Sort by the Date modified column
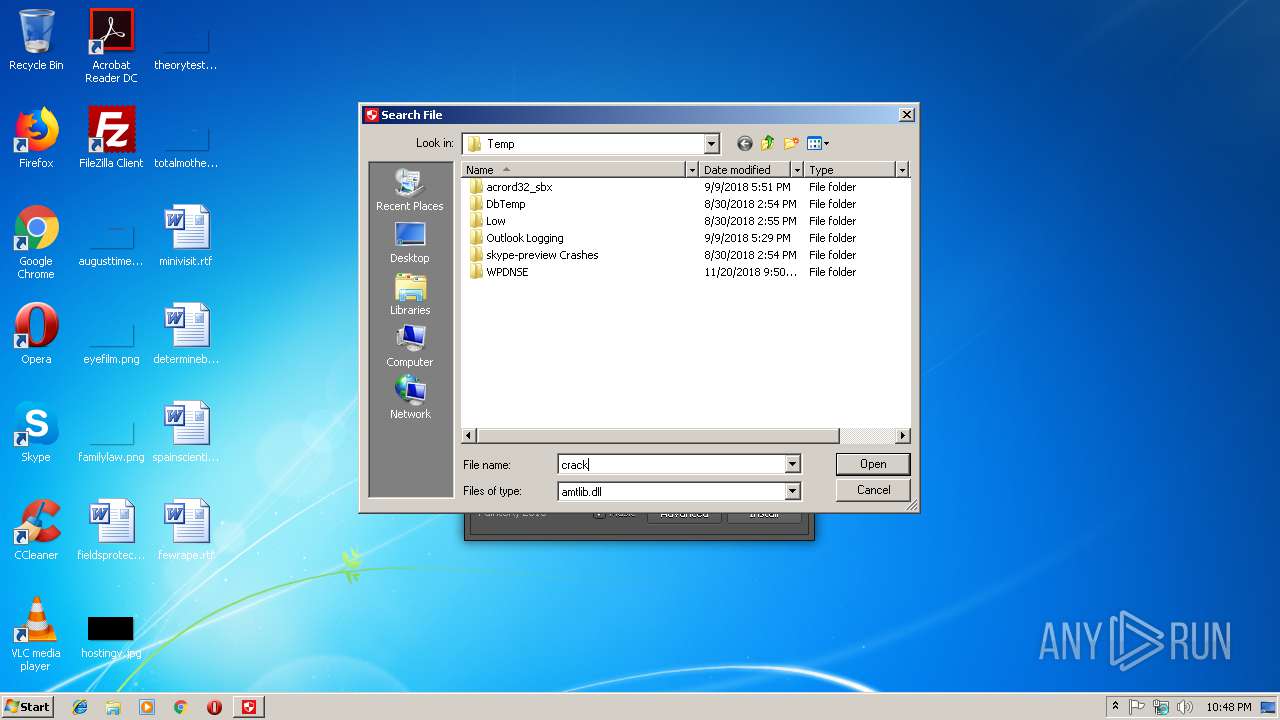 744,170
